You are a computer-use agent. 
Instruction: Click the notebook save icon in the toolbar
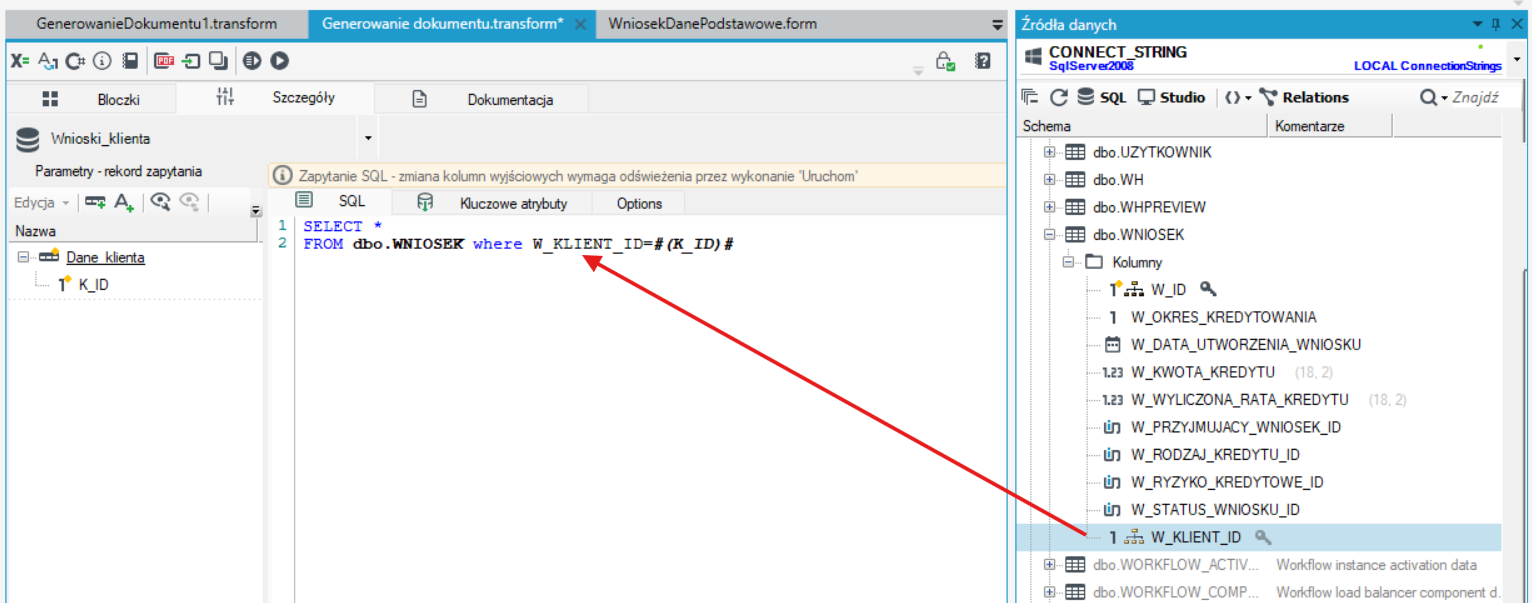click(x=130, y=61)
